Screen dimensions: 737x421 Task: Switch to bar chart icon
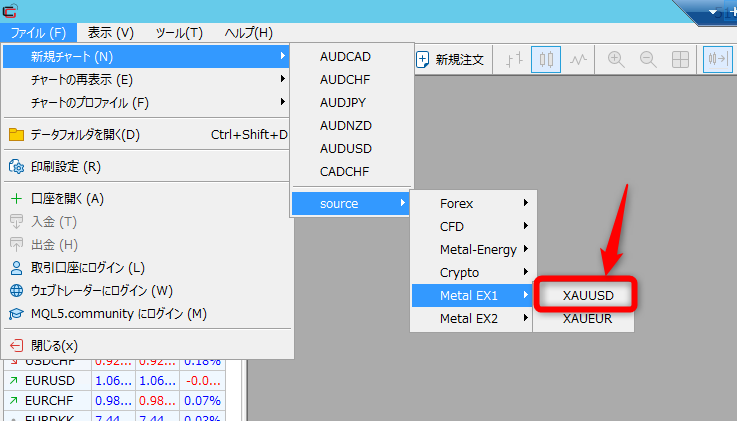coord(514,60)
